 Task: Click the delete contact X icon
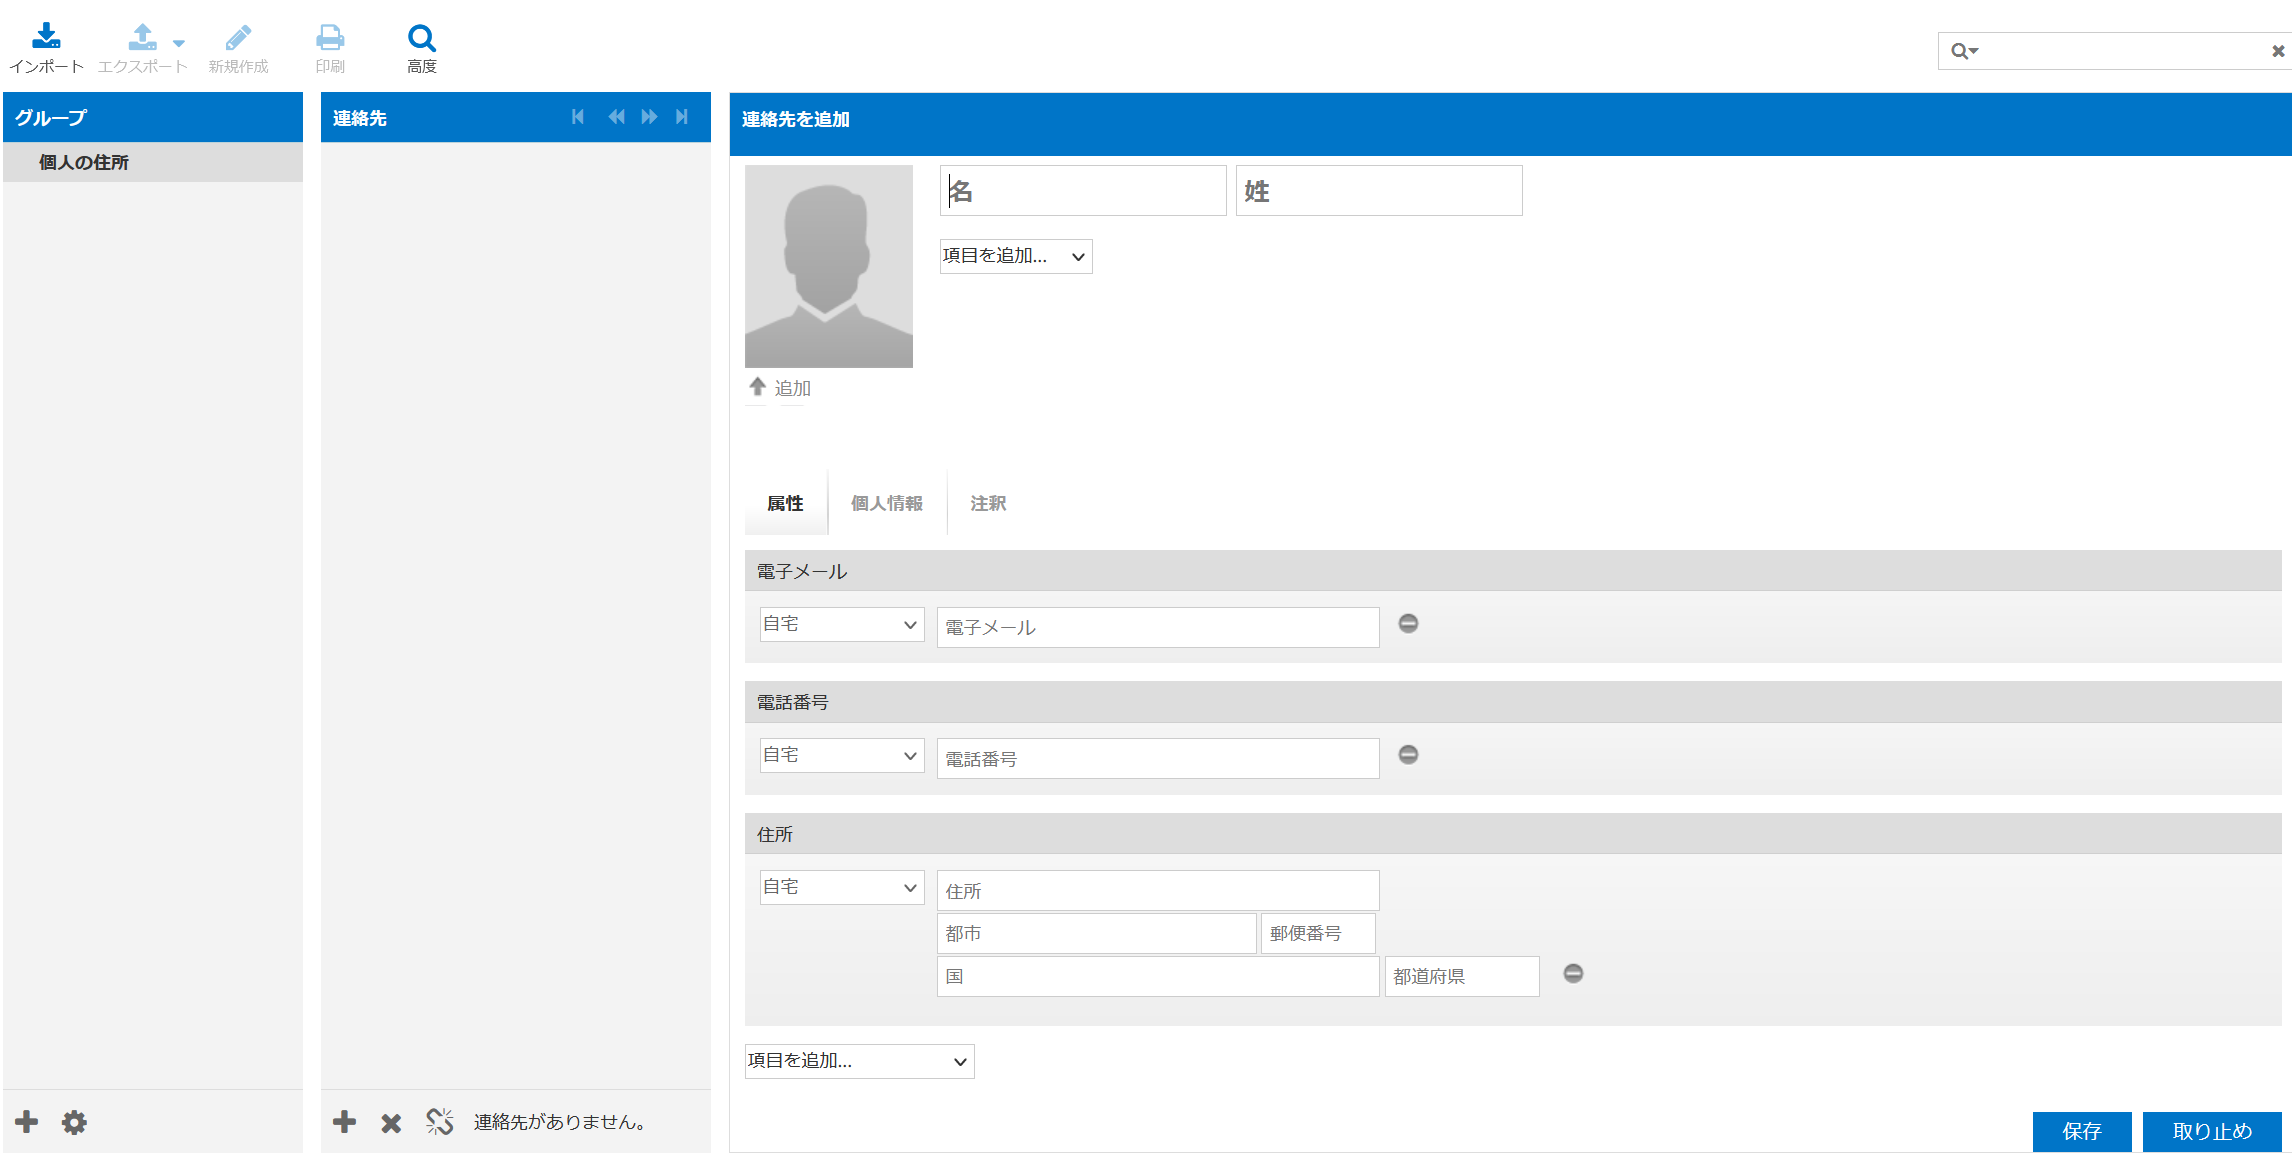pos(391,1123)
